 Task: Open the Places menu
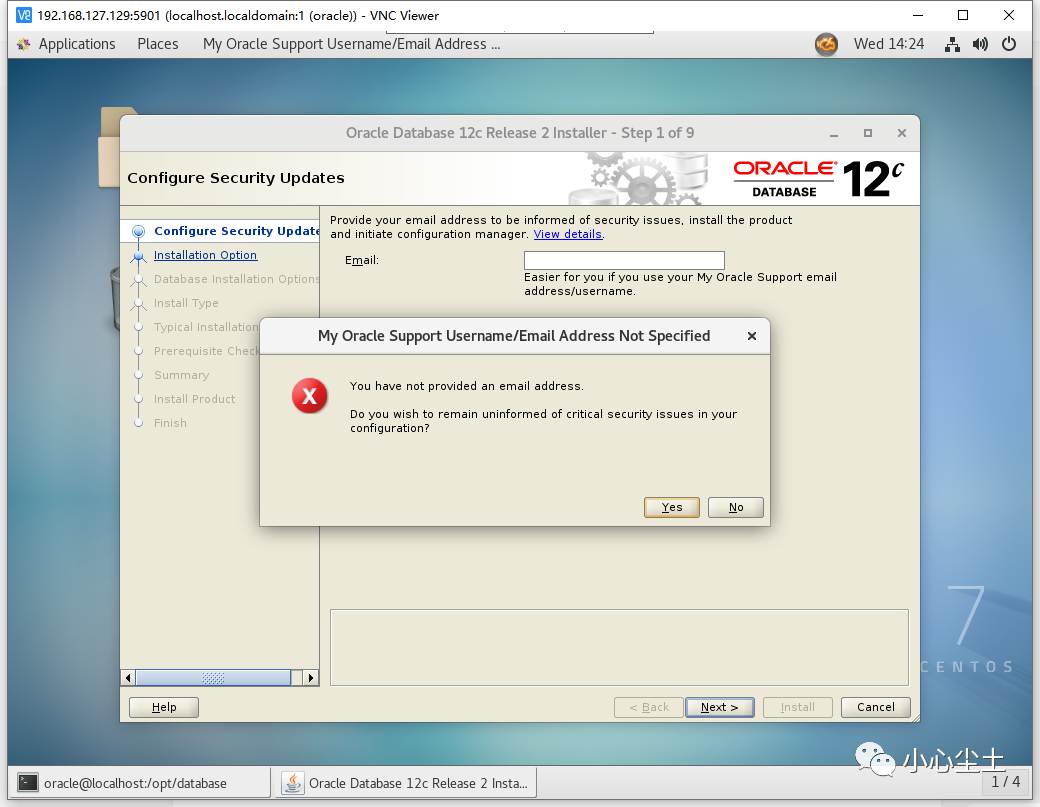[158, 44]
